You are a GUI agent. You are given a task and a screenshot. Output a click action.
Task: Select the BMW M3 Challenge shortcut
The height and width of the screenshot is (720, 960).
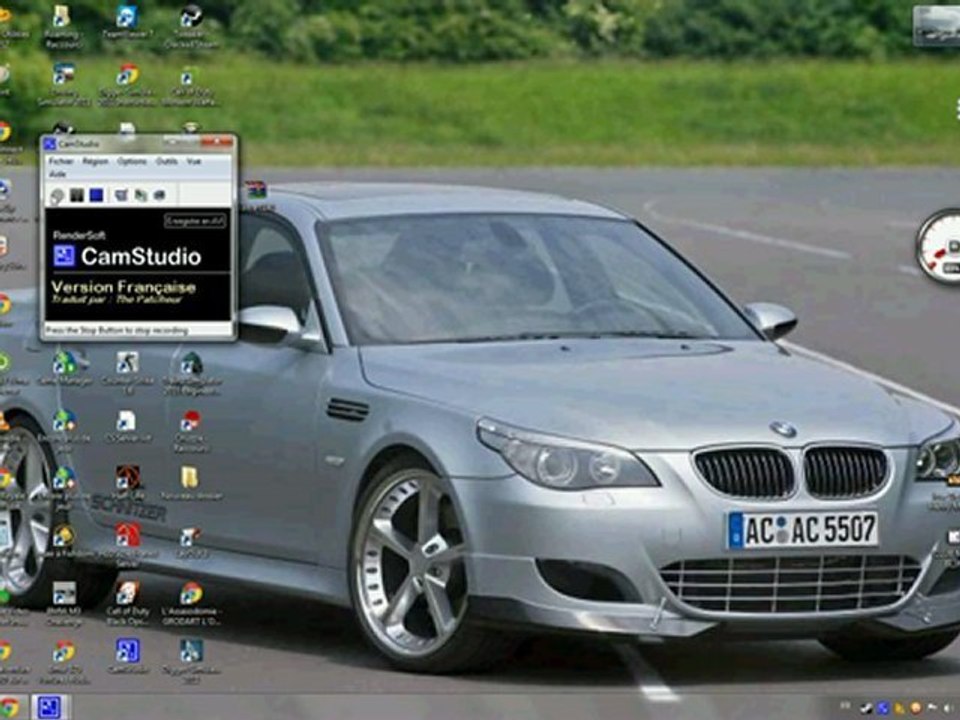pyautogui.click(x=64, y=603)
